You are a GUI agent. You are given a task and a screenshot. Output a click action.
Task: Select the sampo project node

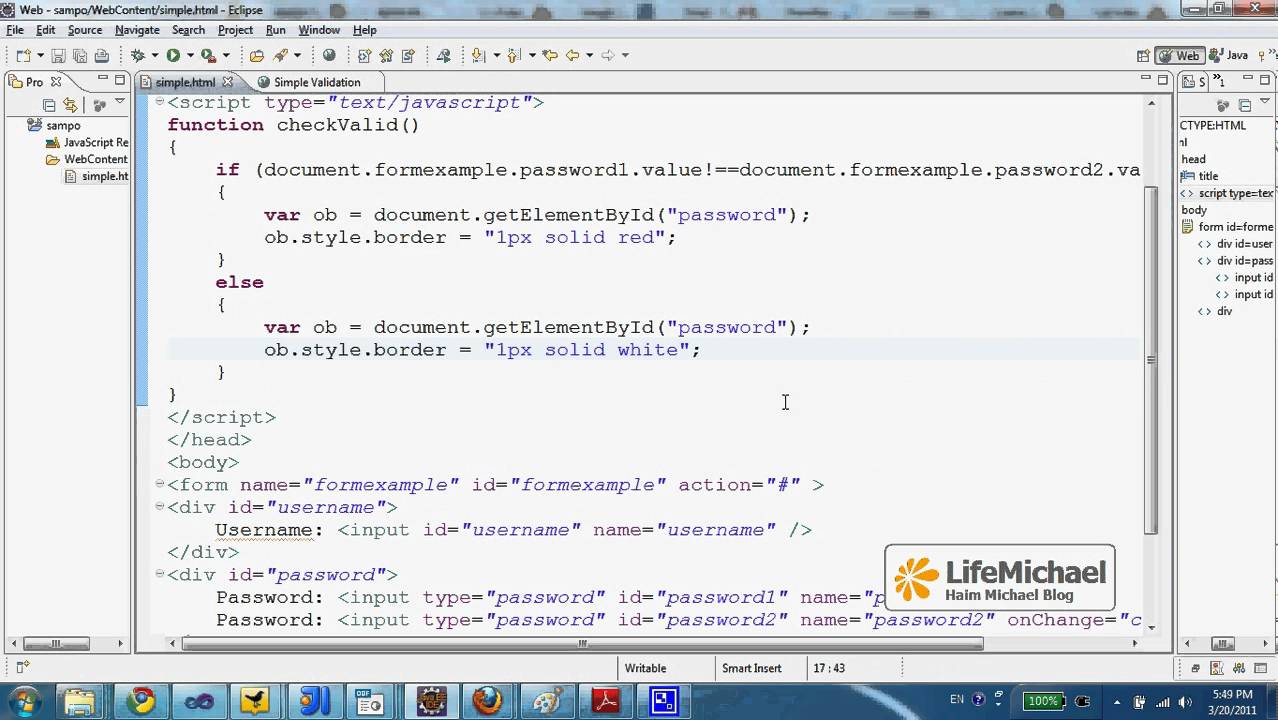(63, 126)
